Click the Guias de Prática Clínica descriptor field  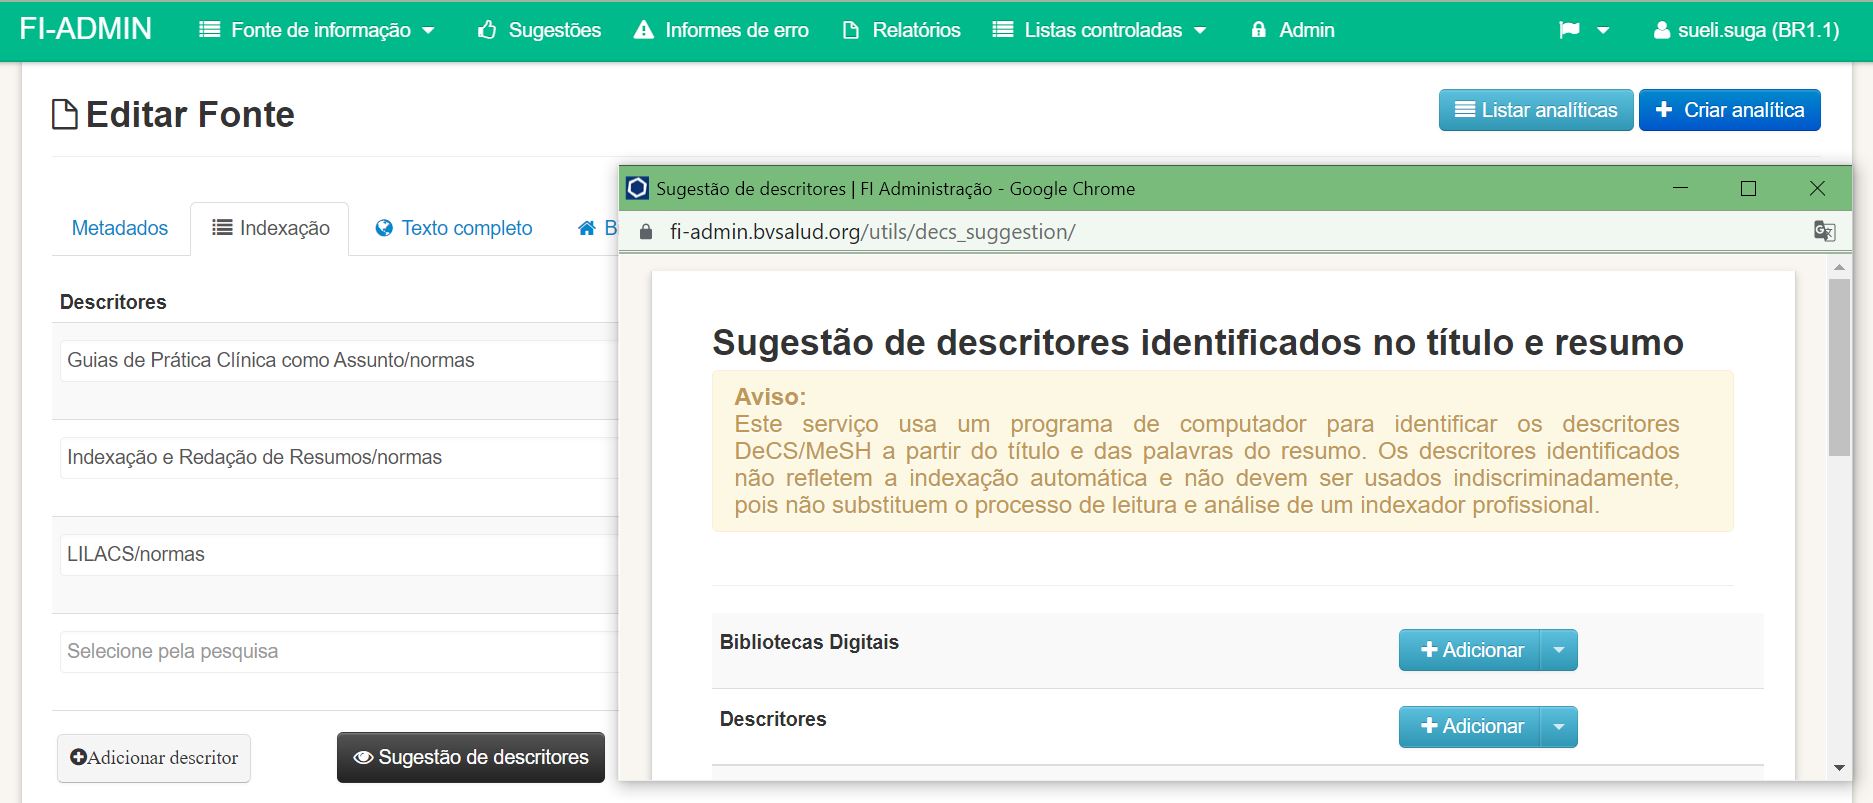(x=339, y=360)
